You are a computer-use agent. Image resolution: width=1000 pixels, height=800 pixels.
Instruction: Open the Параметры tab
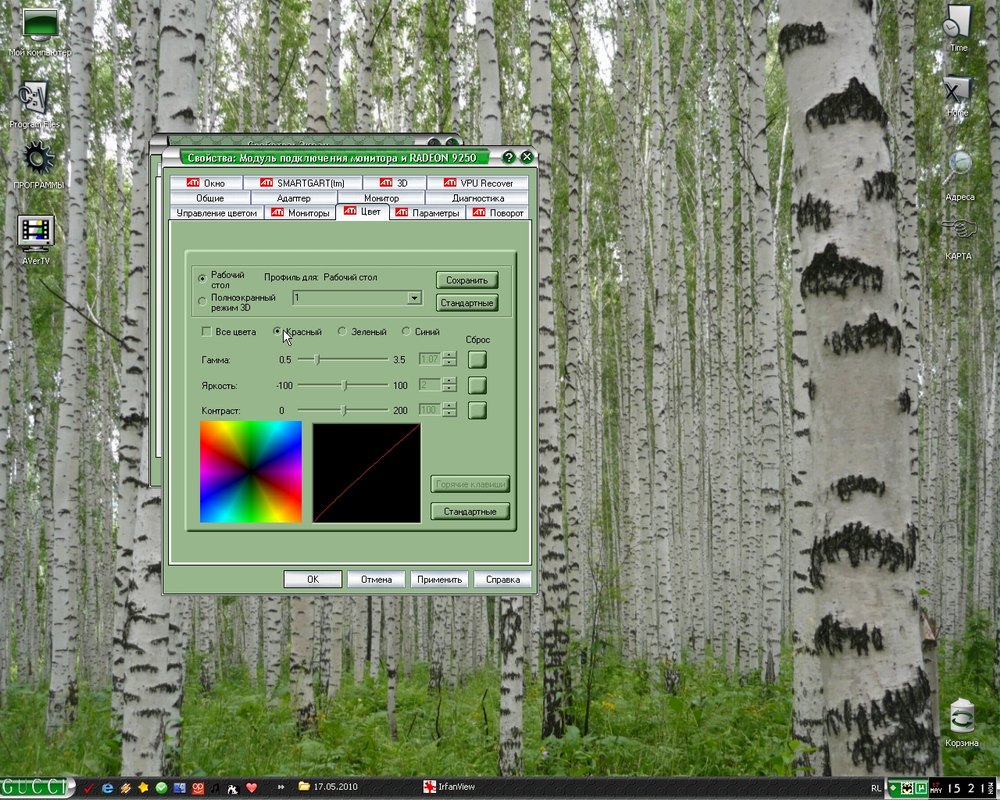click(x=427, y=213)
